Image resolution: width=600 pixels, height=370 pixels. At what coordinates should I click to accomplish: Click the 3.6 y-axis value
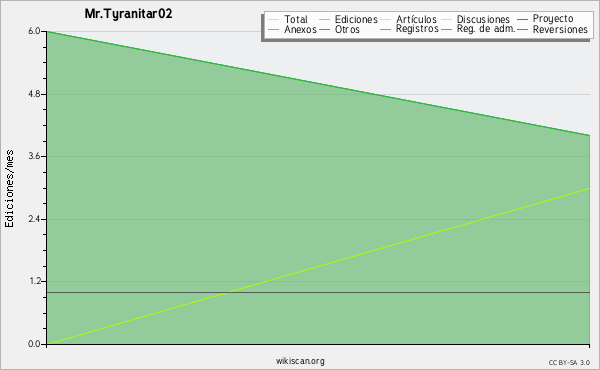click(34, 156)
